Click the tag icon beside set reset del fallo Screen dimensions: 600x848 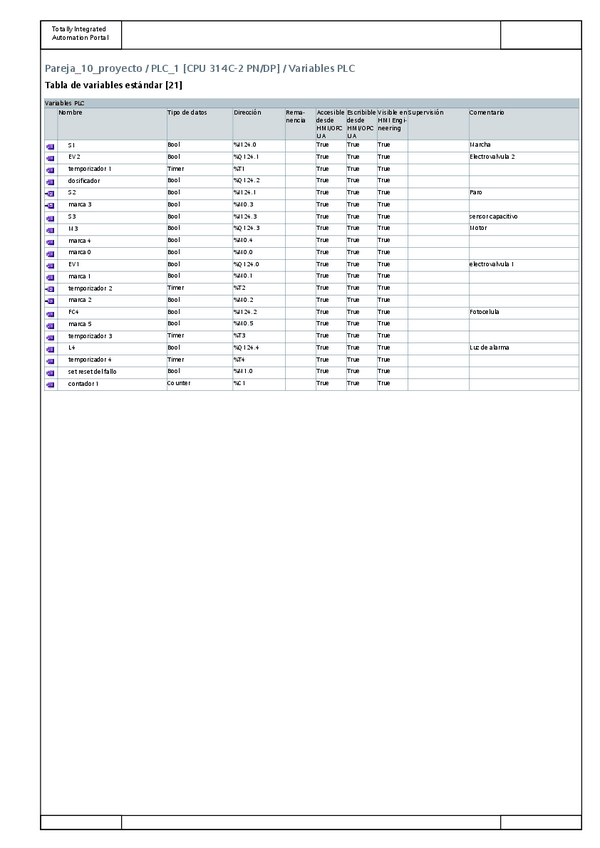[50, 373]
